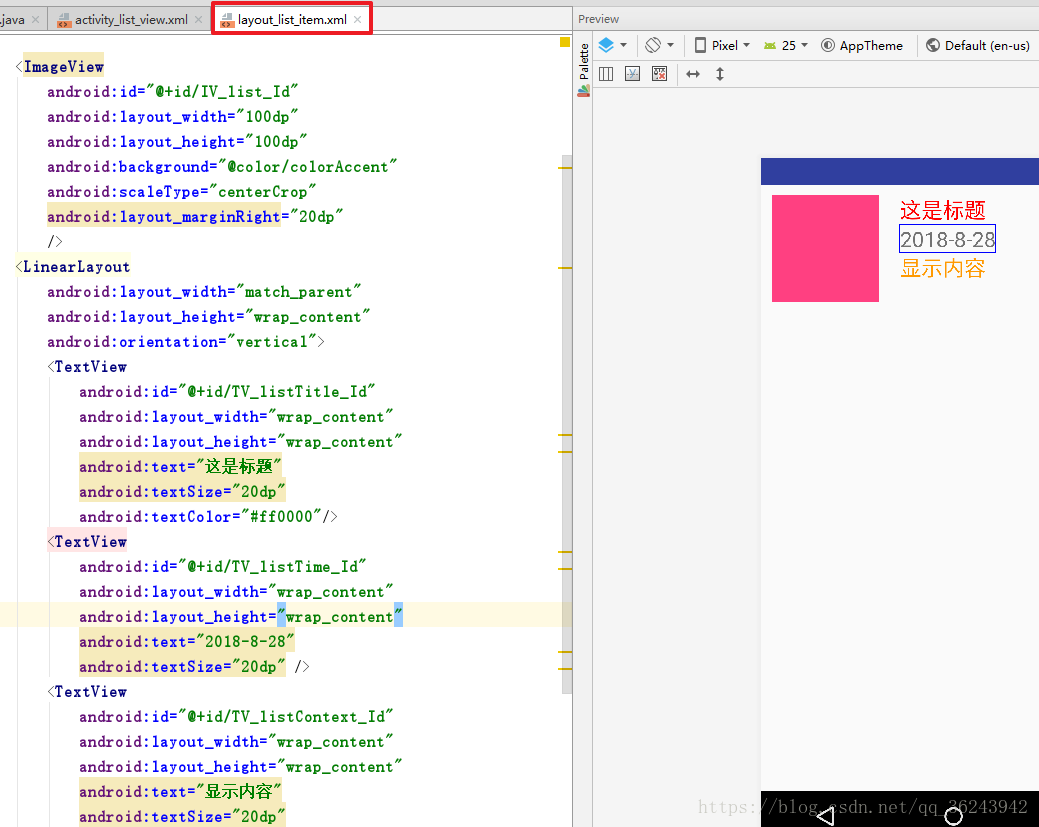Select the 2018-8-28 TextView in preview
1039x827 pixels.
click(x=947, y=239)
